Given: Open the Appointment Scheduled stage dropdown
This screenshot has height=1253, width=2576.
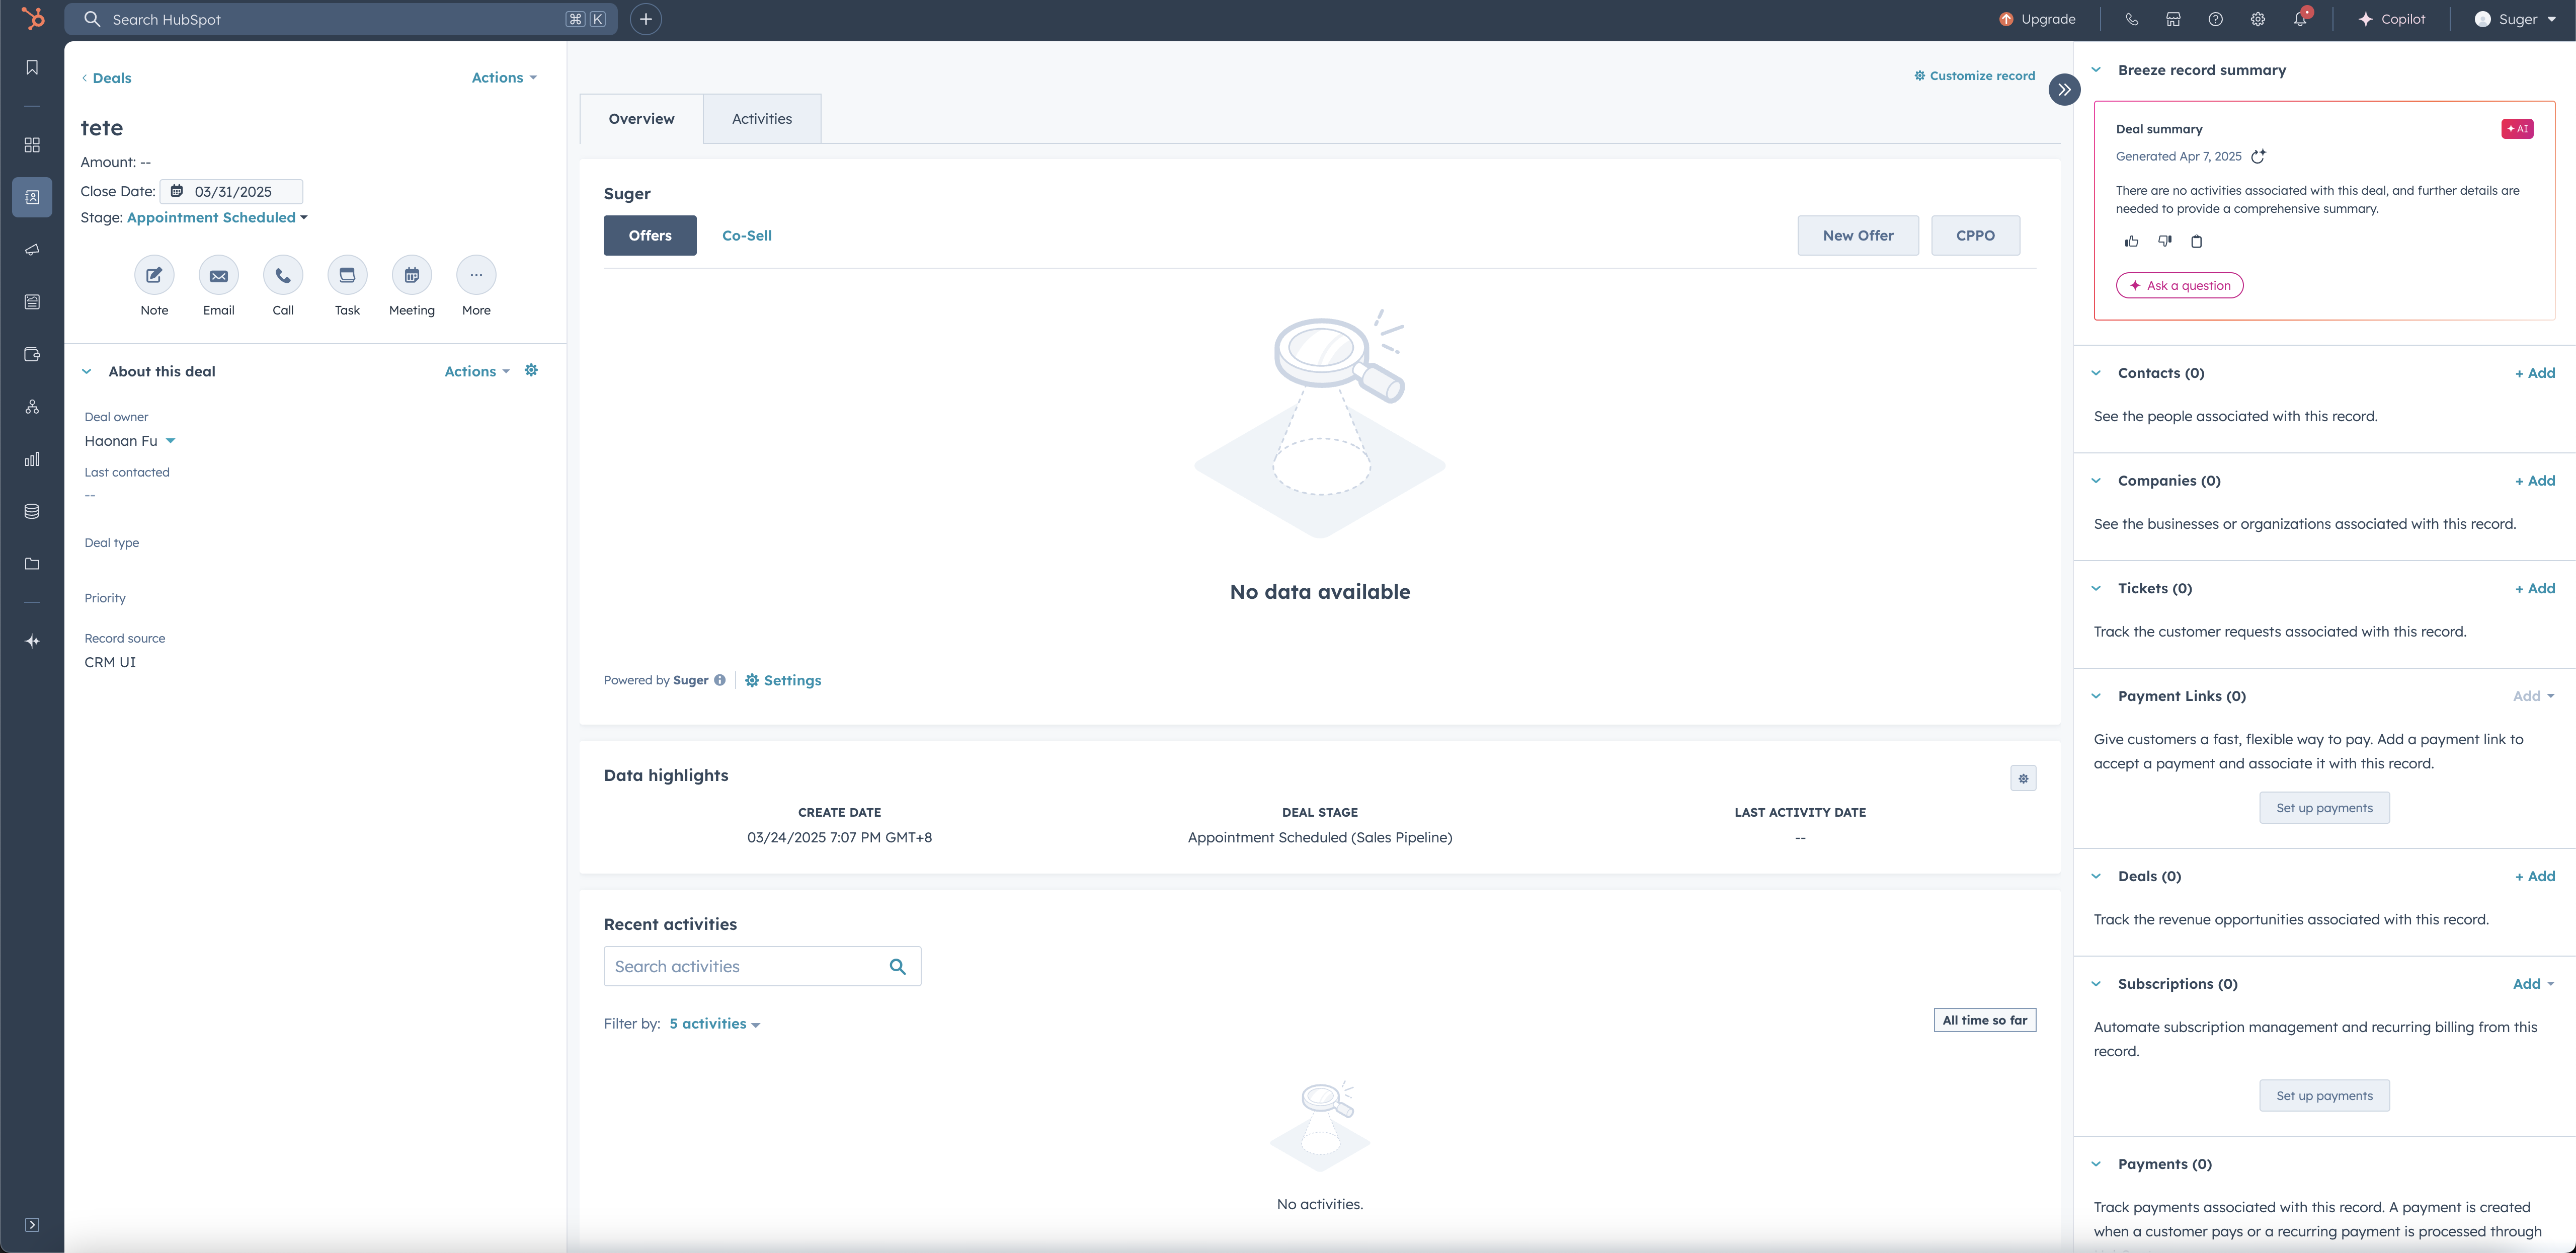Looking at the screenshot, I should pos(217,218).
